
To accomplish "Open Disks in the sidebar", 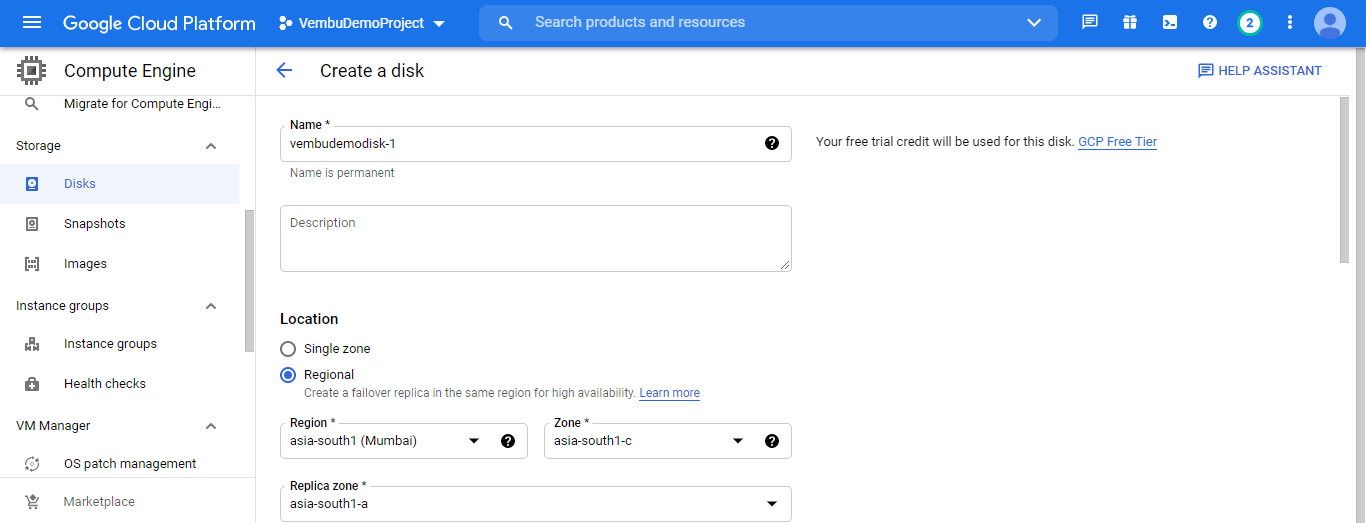I will [120, 184].
